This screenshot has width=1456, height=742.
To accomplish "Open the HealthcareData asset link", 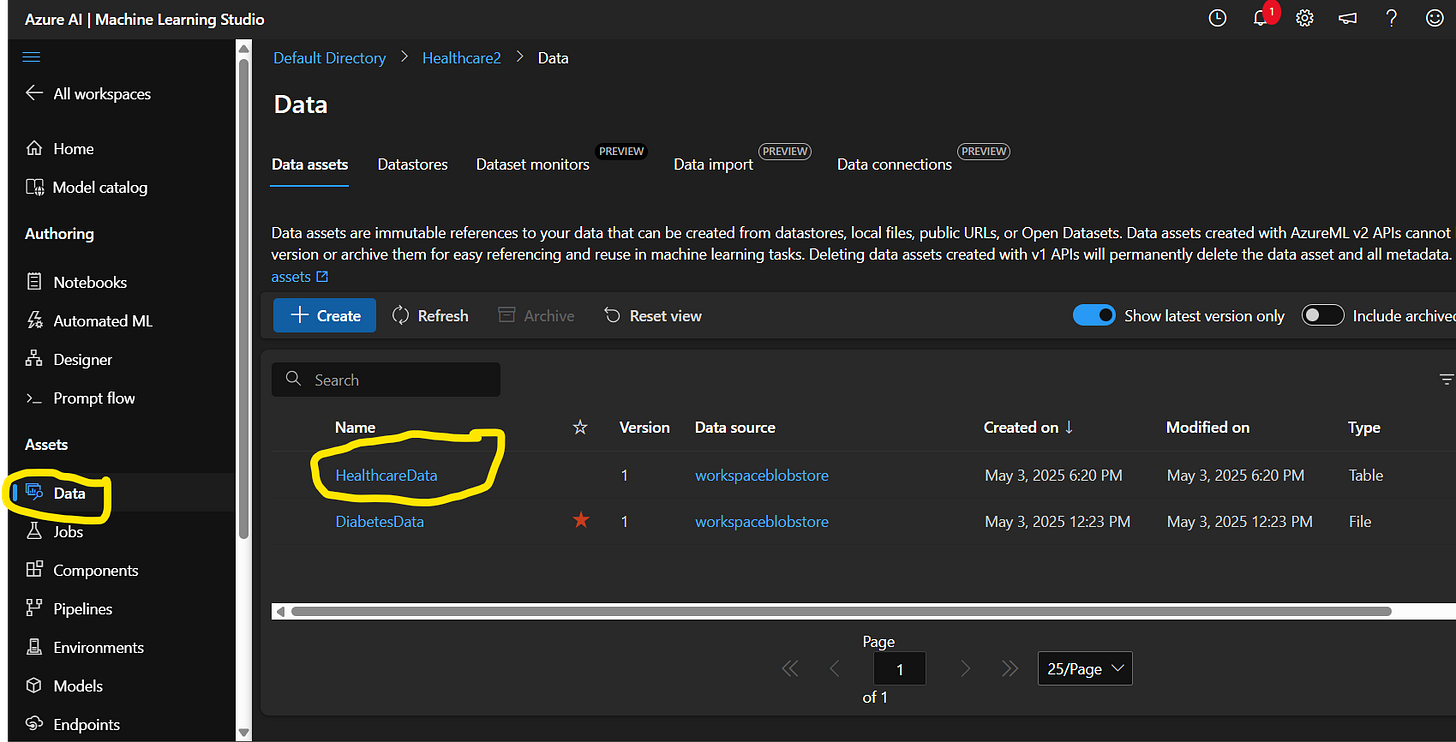I will click(386, 475).
